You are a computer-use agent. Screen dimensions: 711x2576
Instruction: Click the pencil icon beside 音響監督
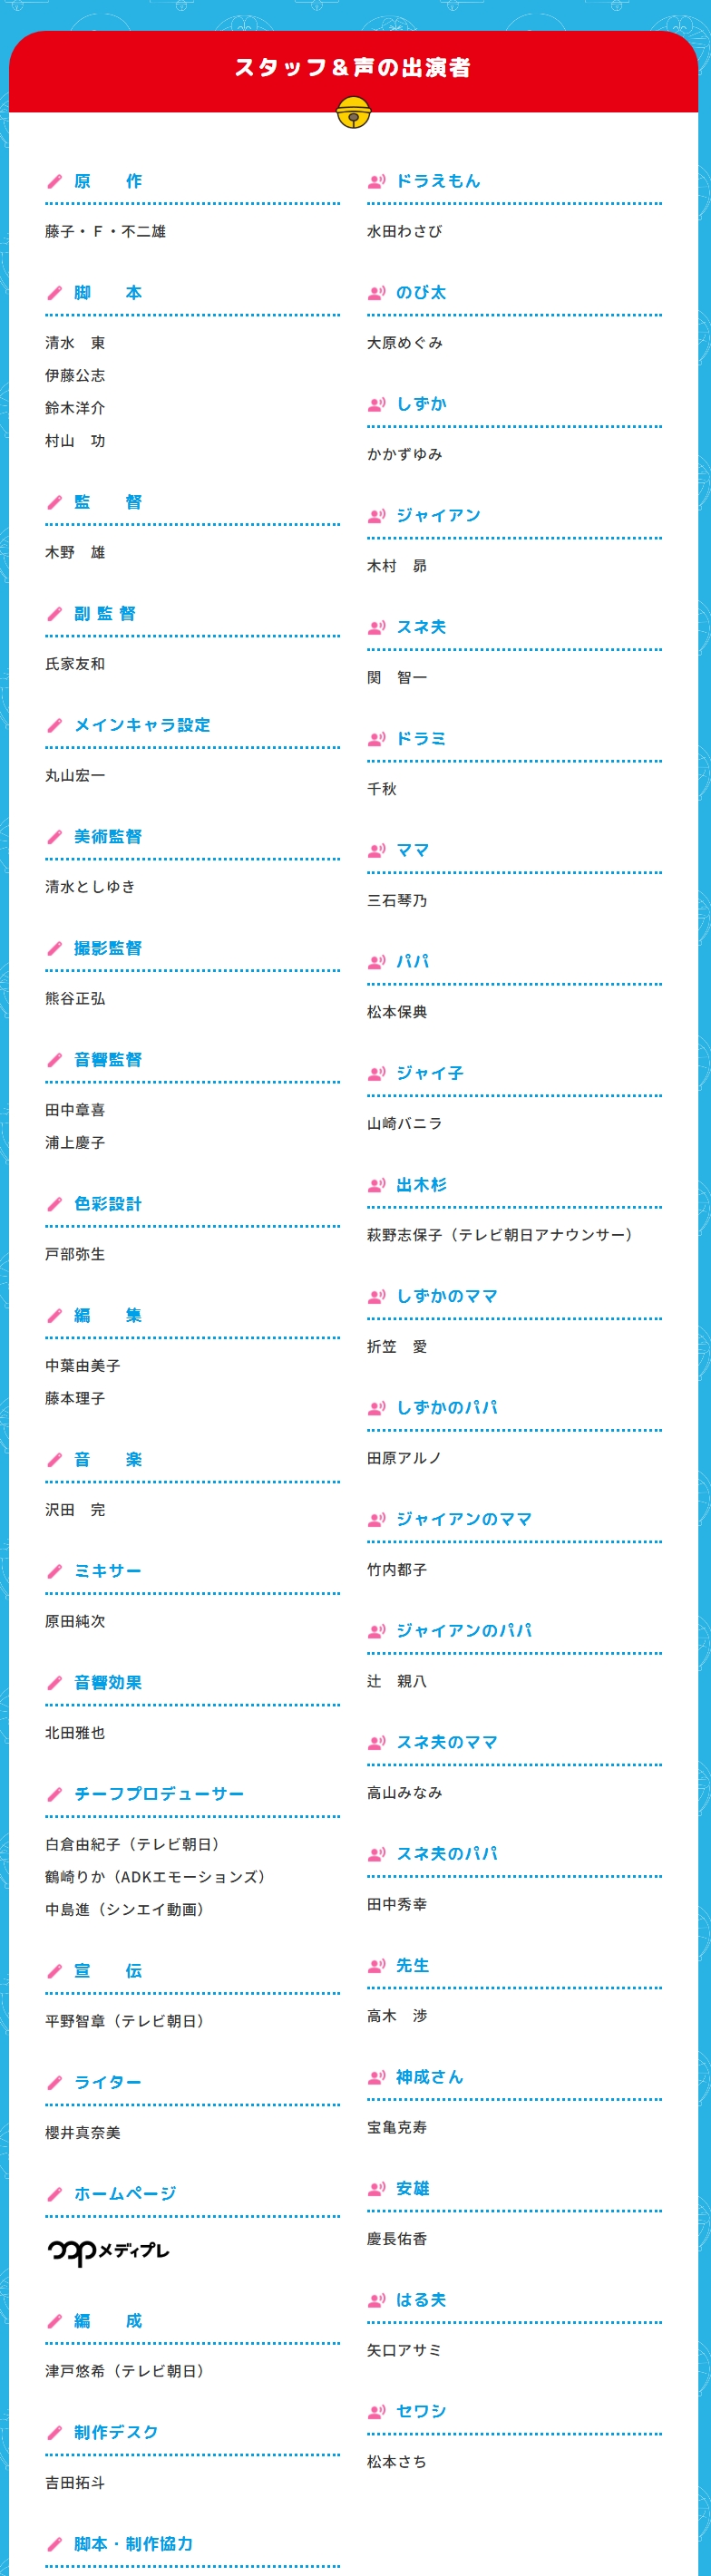point(54,1060)
